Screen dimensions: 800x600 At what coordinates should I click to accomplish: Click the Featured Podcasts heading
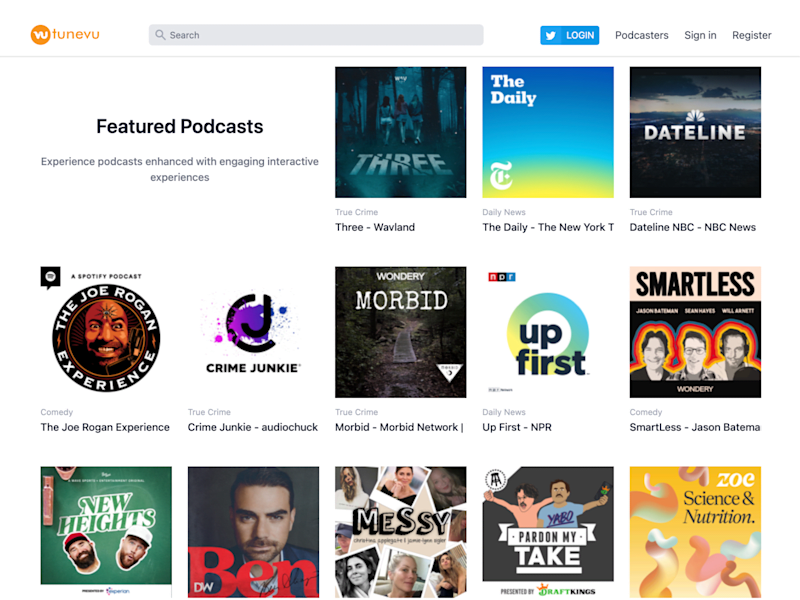(180, 127)
